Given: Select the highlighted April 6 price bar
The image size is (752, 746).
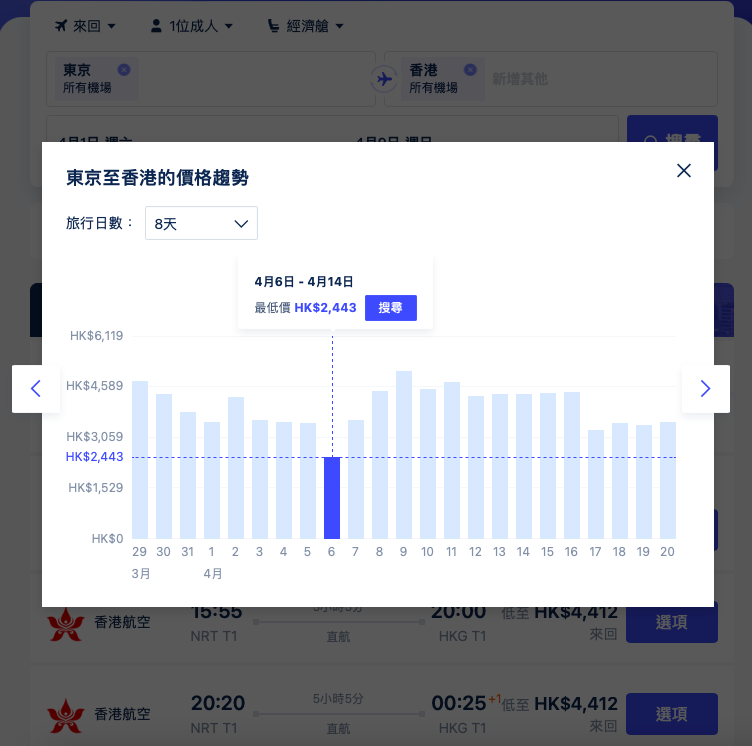Looking at the screenshot, I should pyautogui.click(x=332, y=497).
